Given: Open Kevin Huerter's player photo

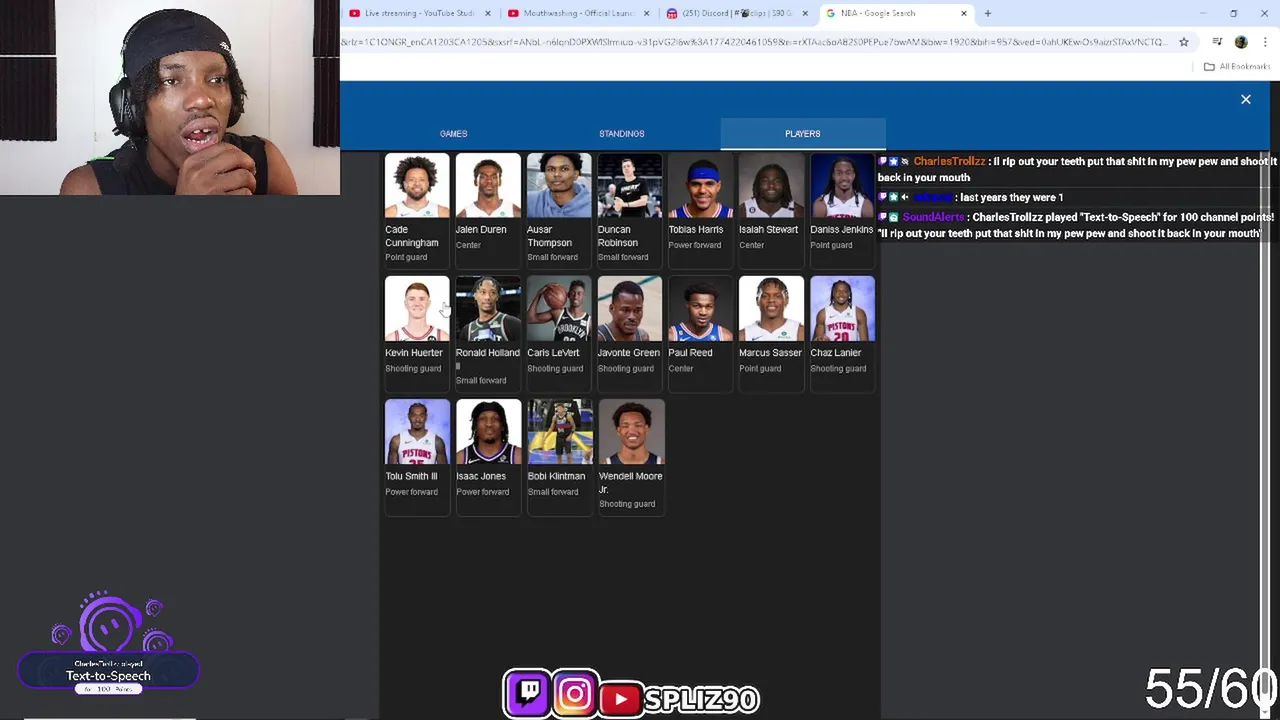Looking at the screenshot, I should tap(417, 309).
